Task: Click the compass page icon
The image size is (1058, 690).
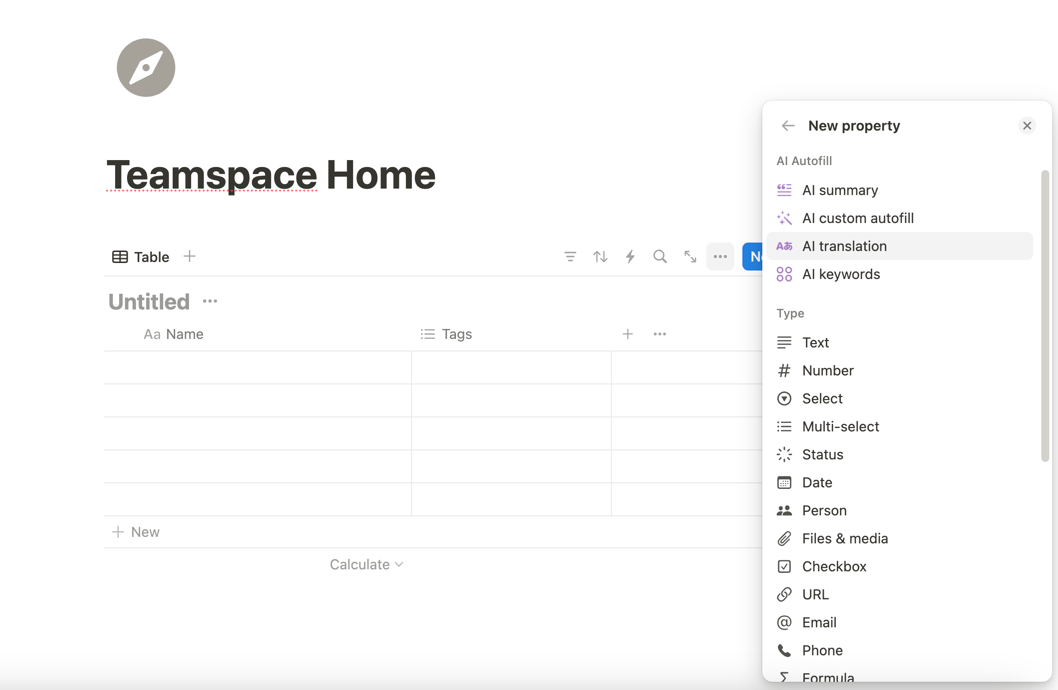Action: (146, 68)
